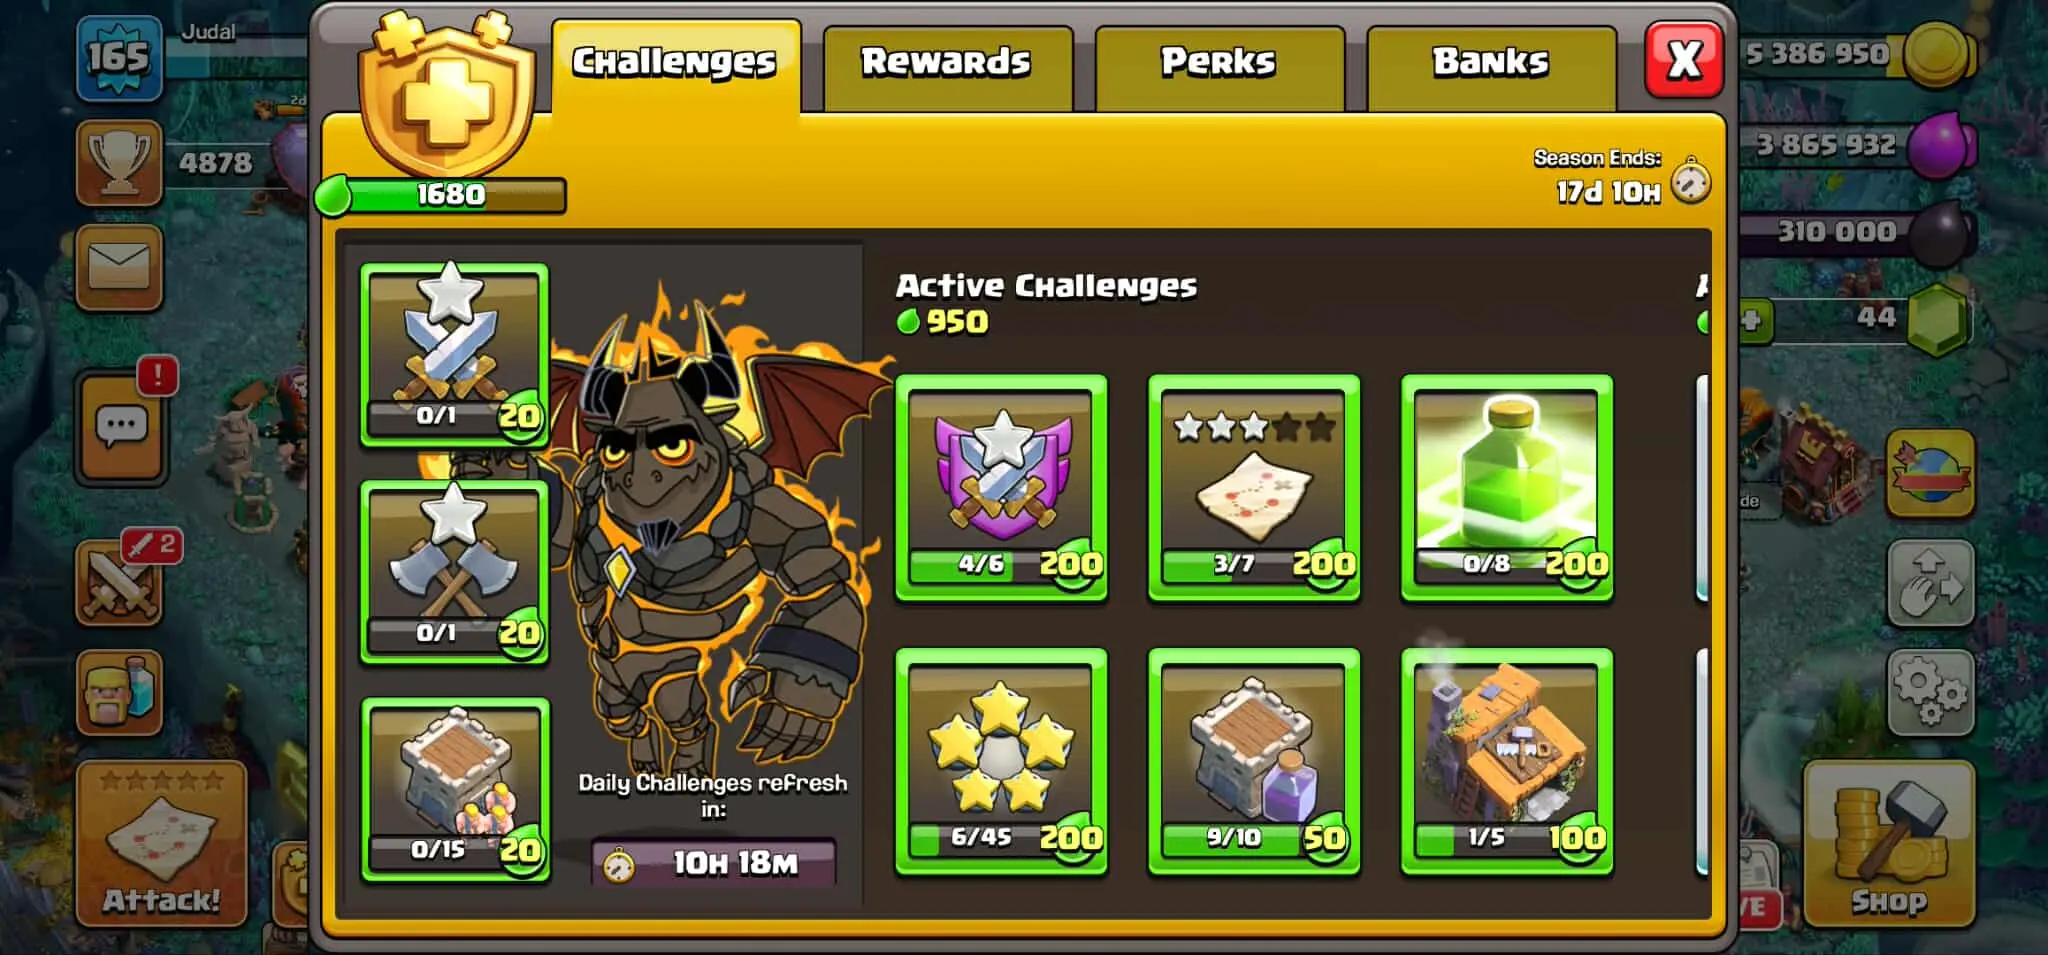Select the treasure map 3/7 challenge
Image resolution: width=2048 pixels, height=955 pixels.
(x=1253, y=488)
